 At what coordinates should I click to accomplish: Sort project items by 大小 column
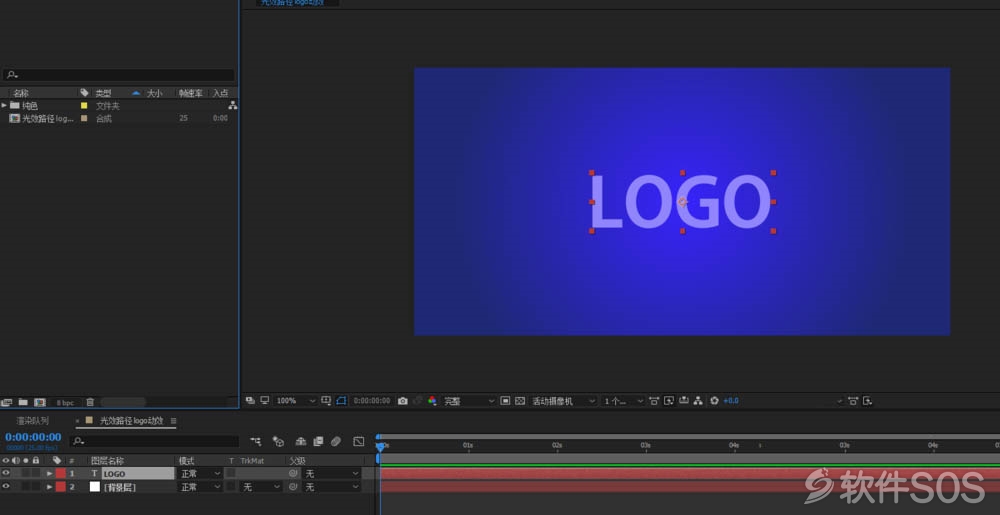[x=155, y=93]
